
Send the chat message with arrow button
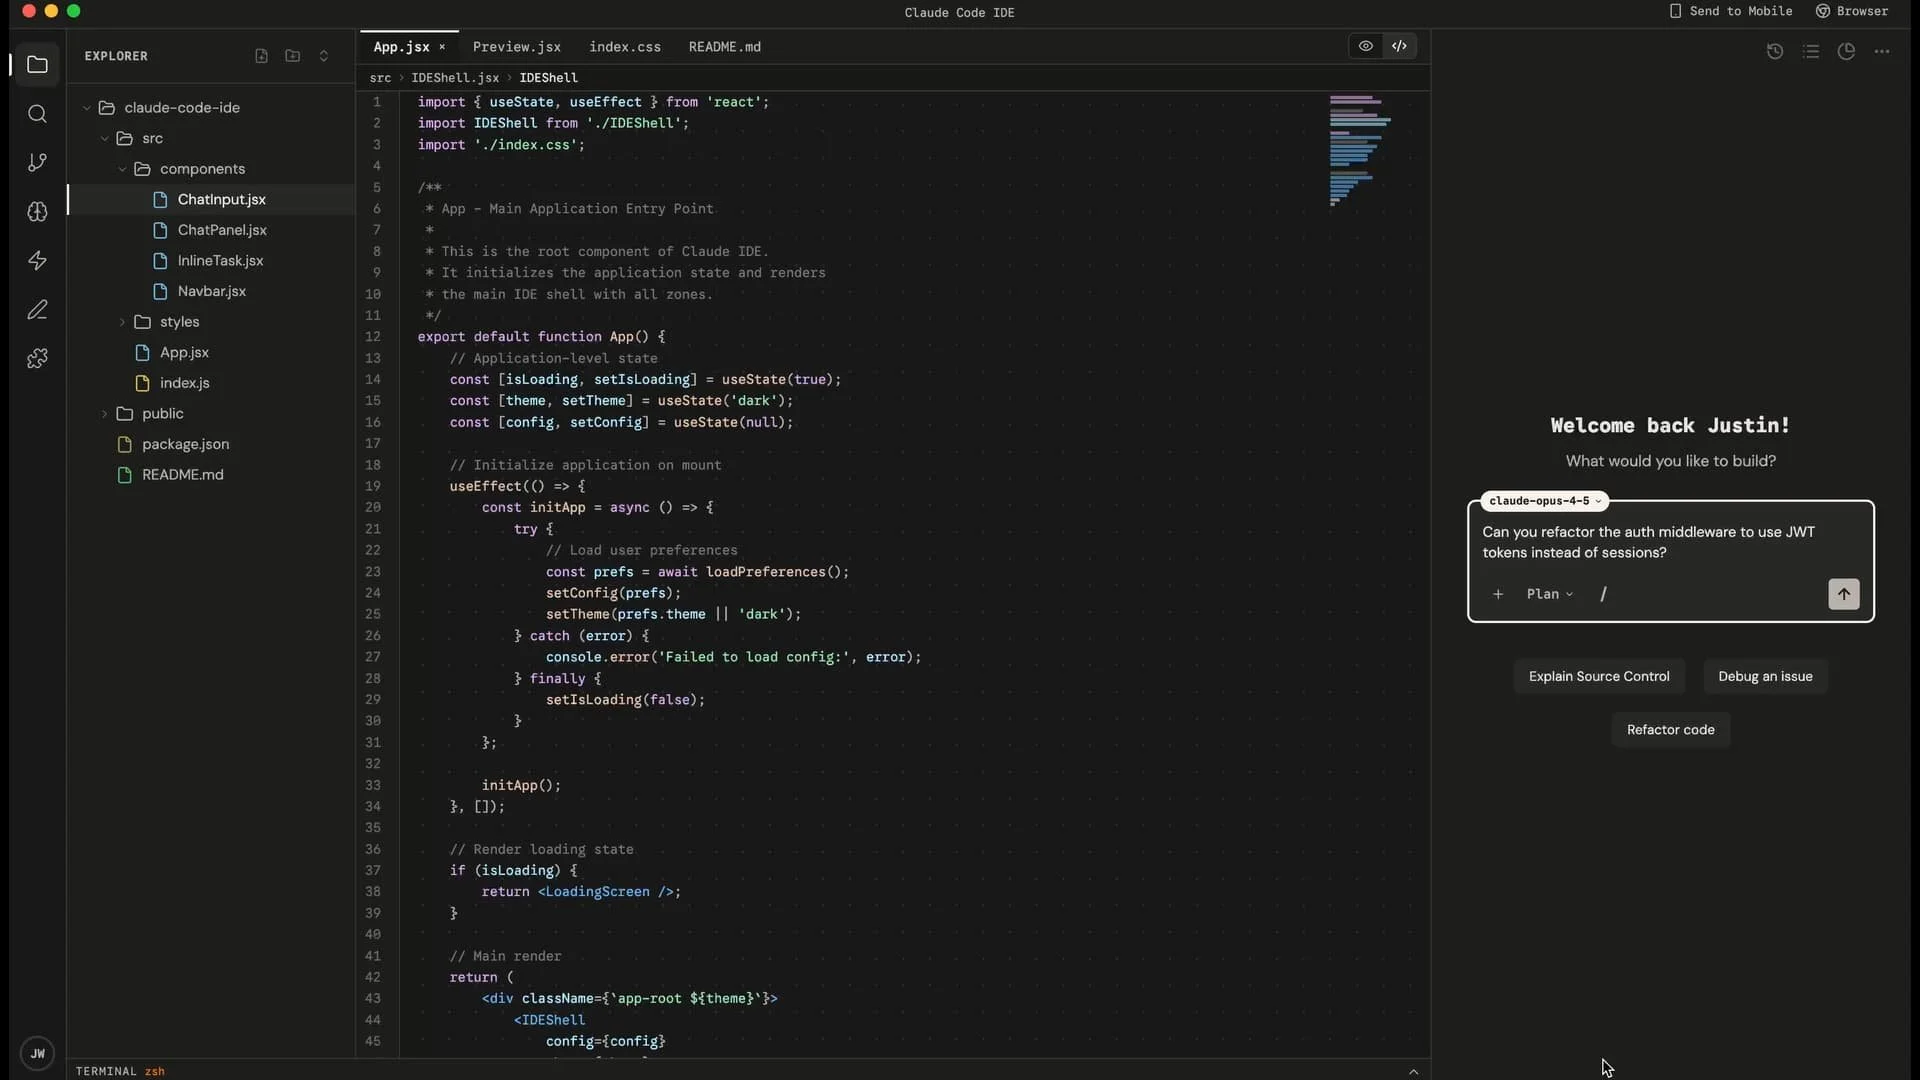coord(1843,594)
